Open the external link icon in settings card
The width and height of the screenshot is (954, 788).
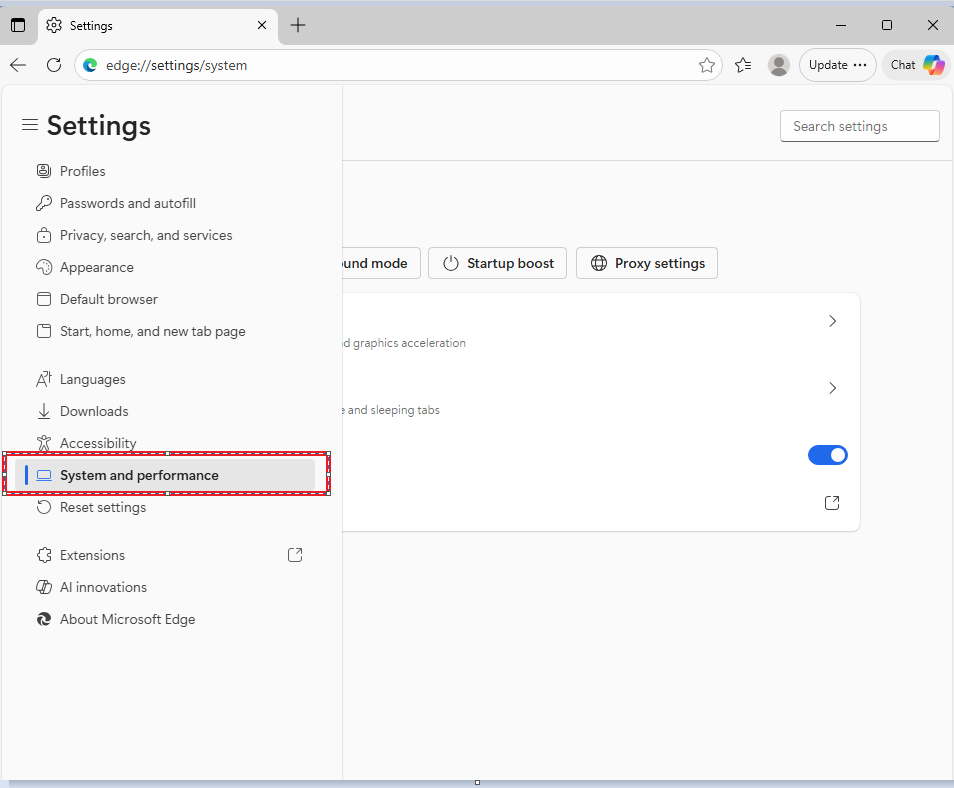point(832,503)
